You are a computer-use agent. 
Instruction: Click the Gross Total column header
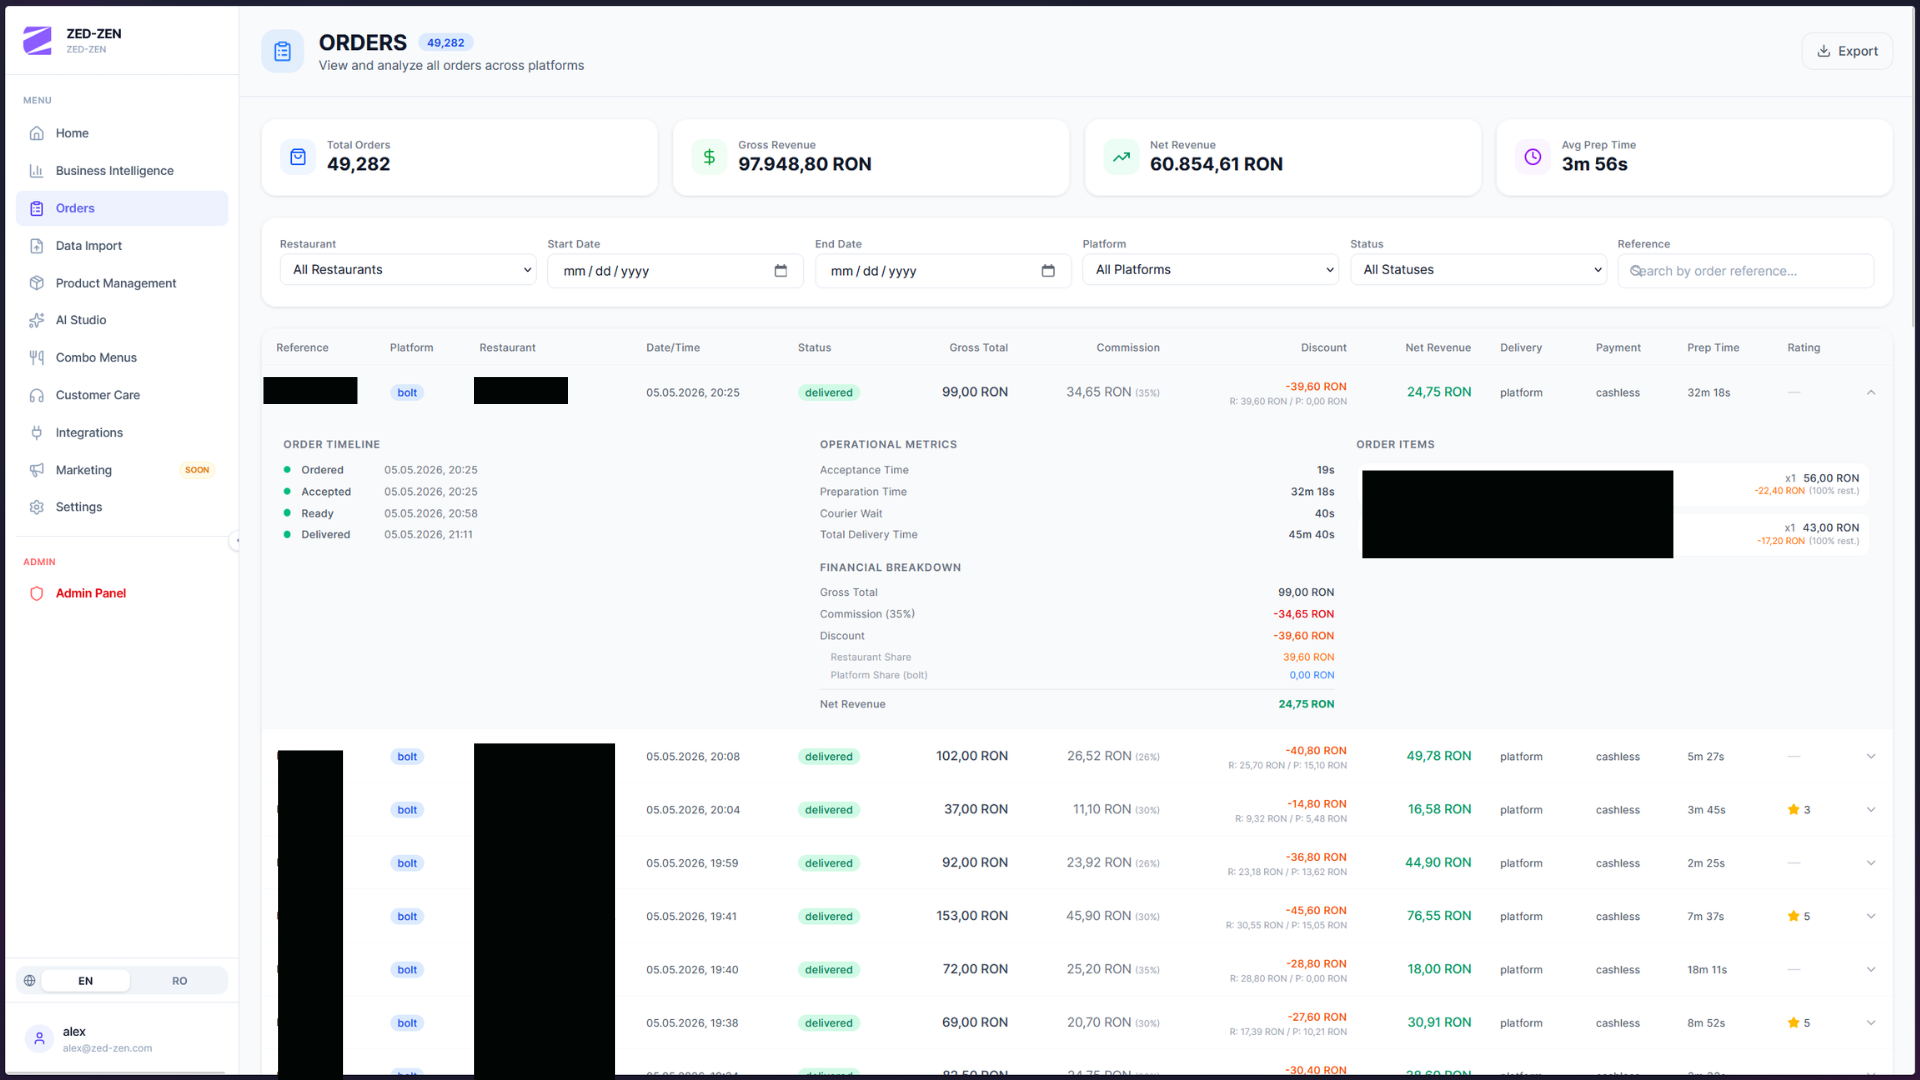[978, 348]
